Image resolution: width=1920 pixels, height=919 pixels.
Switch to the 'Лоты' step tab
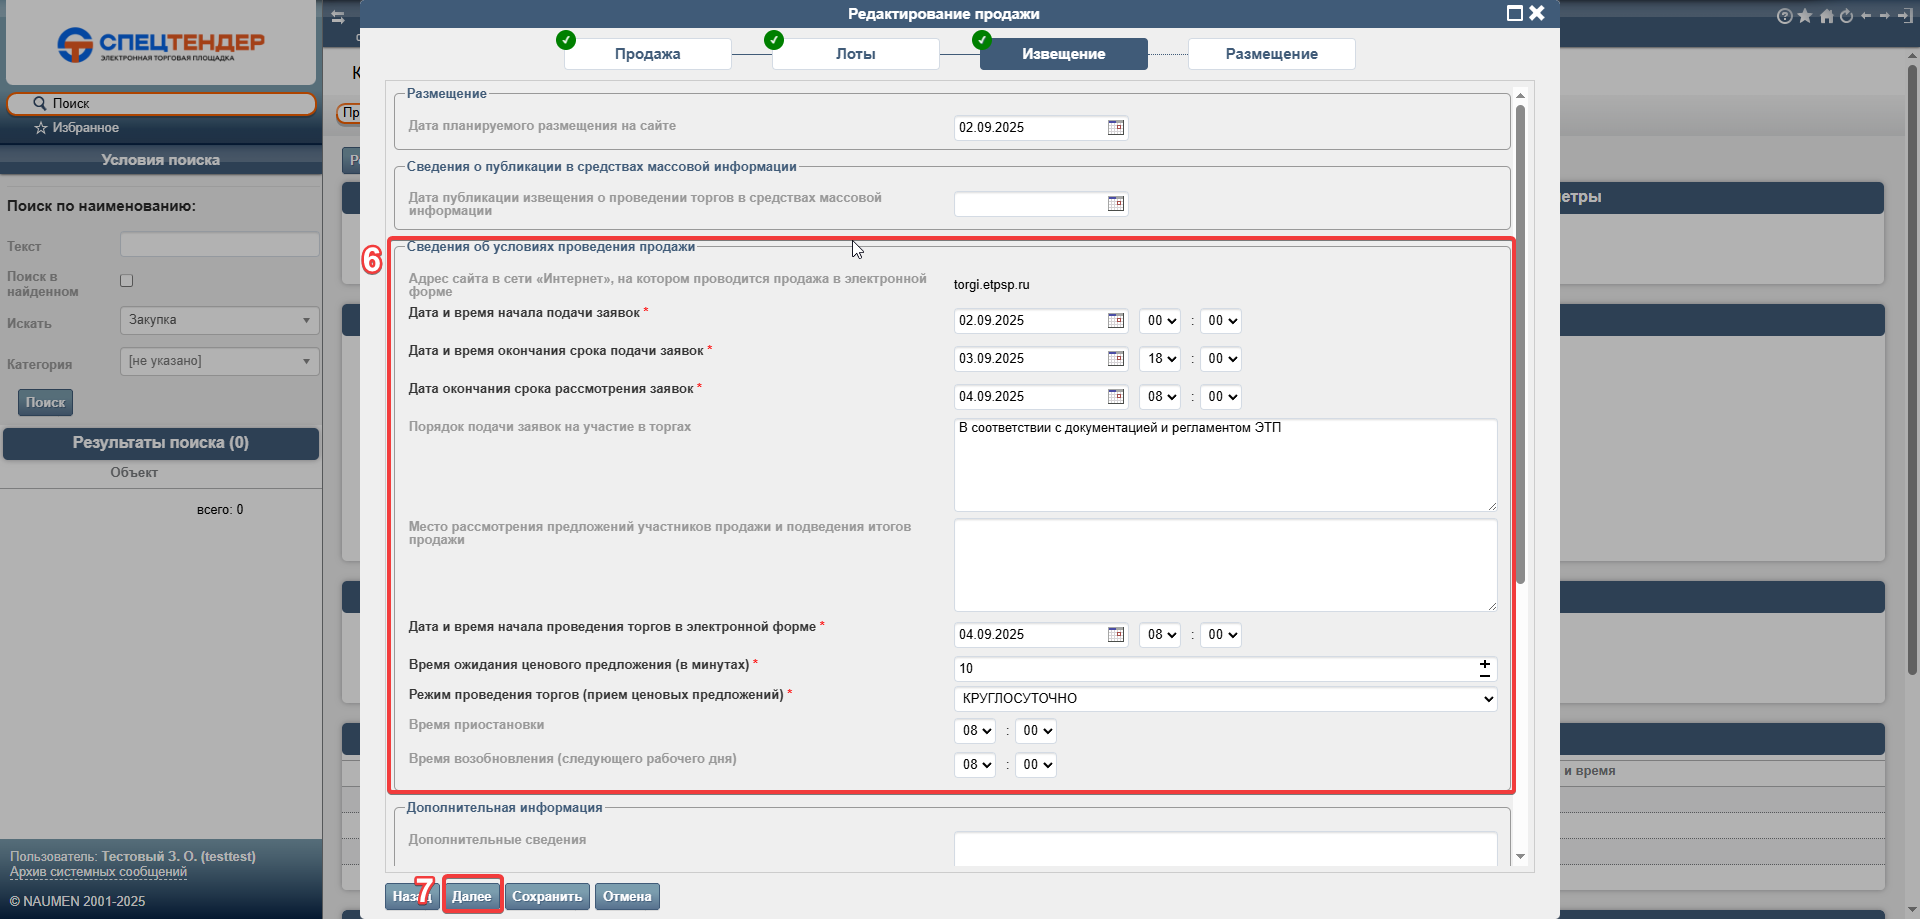click(855, 54)
